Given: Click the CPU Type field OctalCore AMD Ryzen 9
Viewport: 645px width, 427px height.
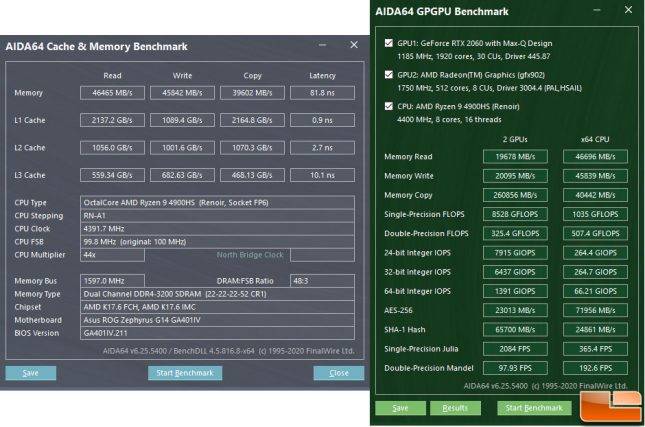Looking at the screenshot, I should tap(217, 202).
